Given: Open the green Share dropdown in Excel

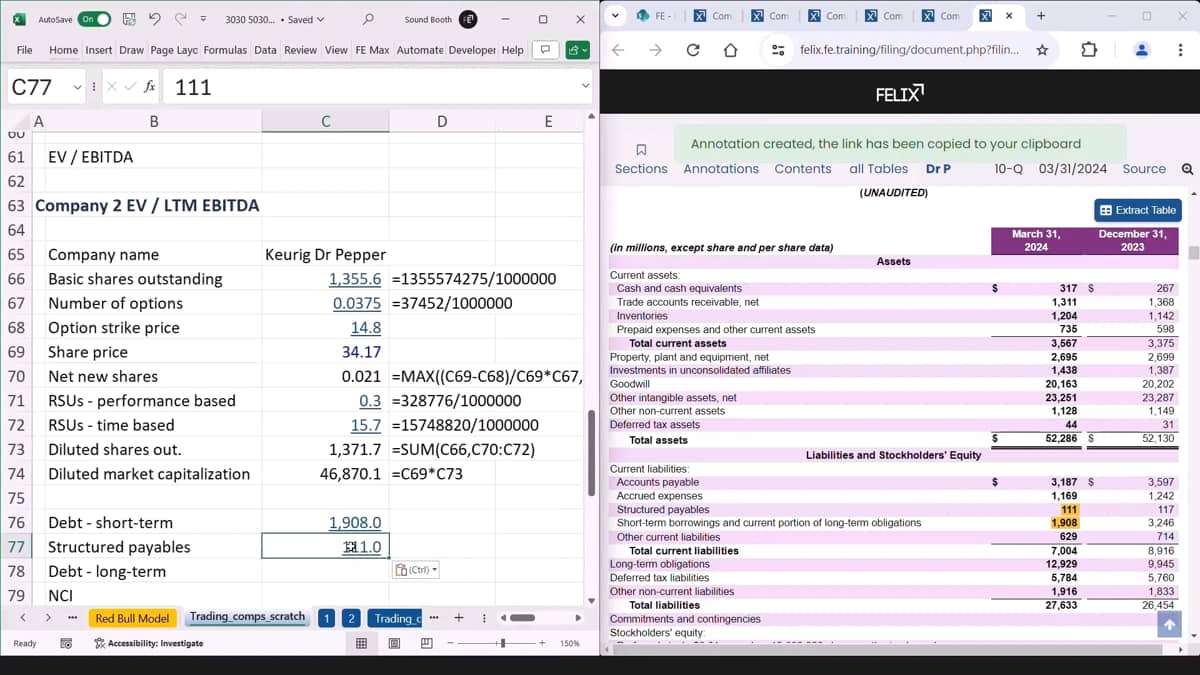Looking at the screenshot, I should point(577,50).
